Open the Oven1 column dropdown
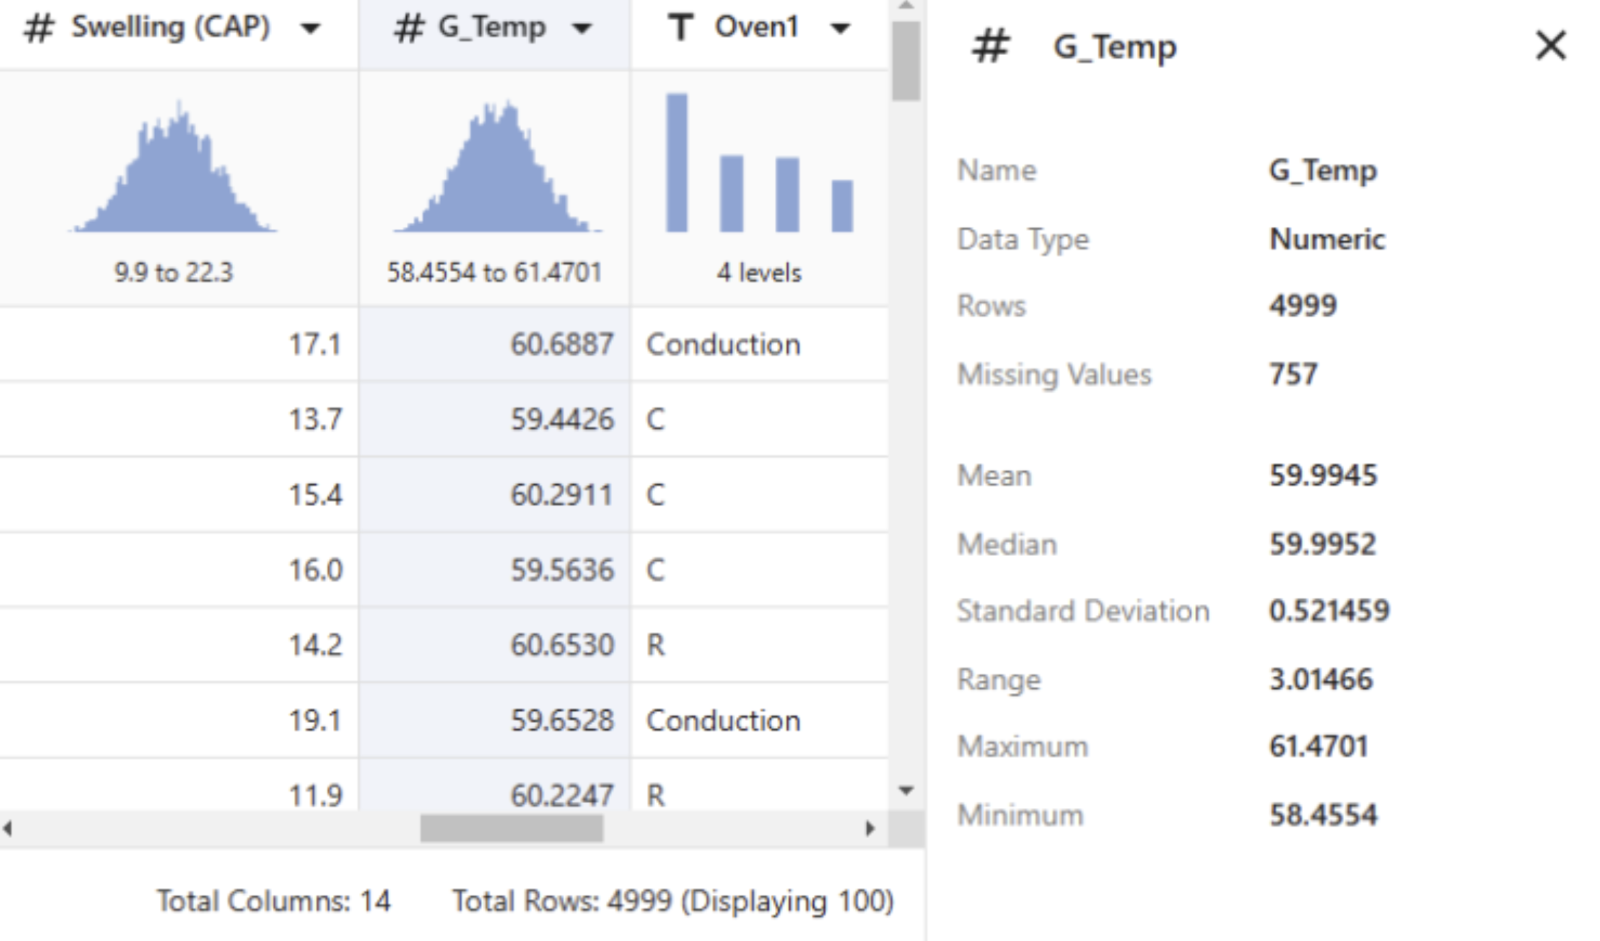 click(838, 27)
